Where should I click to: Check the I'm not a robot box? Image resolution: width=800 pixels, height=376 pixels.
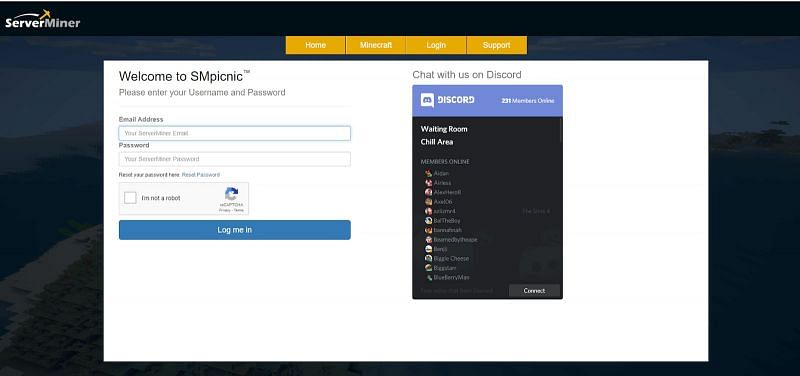click(x=130, y=198)
